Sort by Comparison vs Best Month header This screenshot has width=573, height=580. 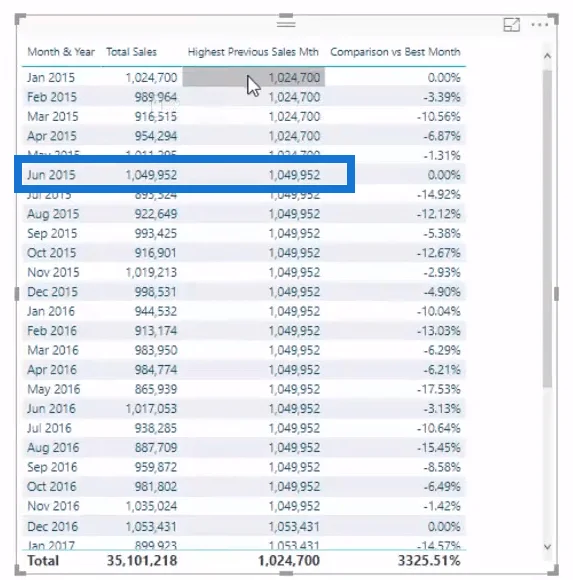click(x=395, y=52)
